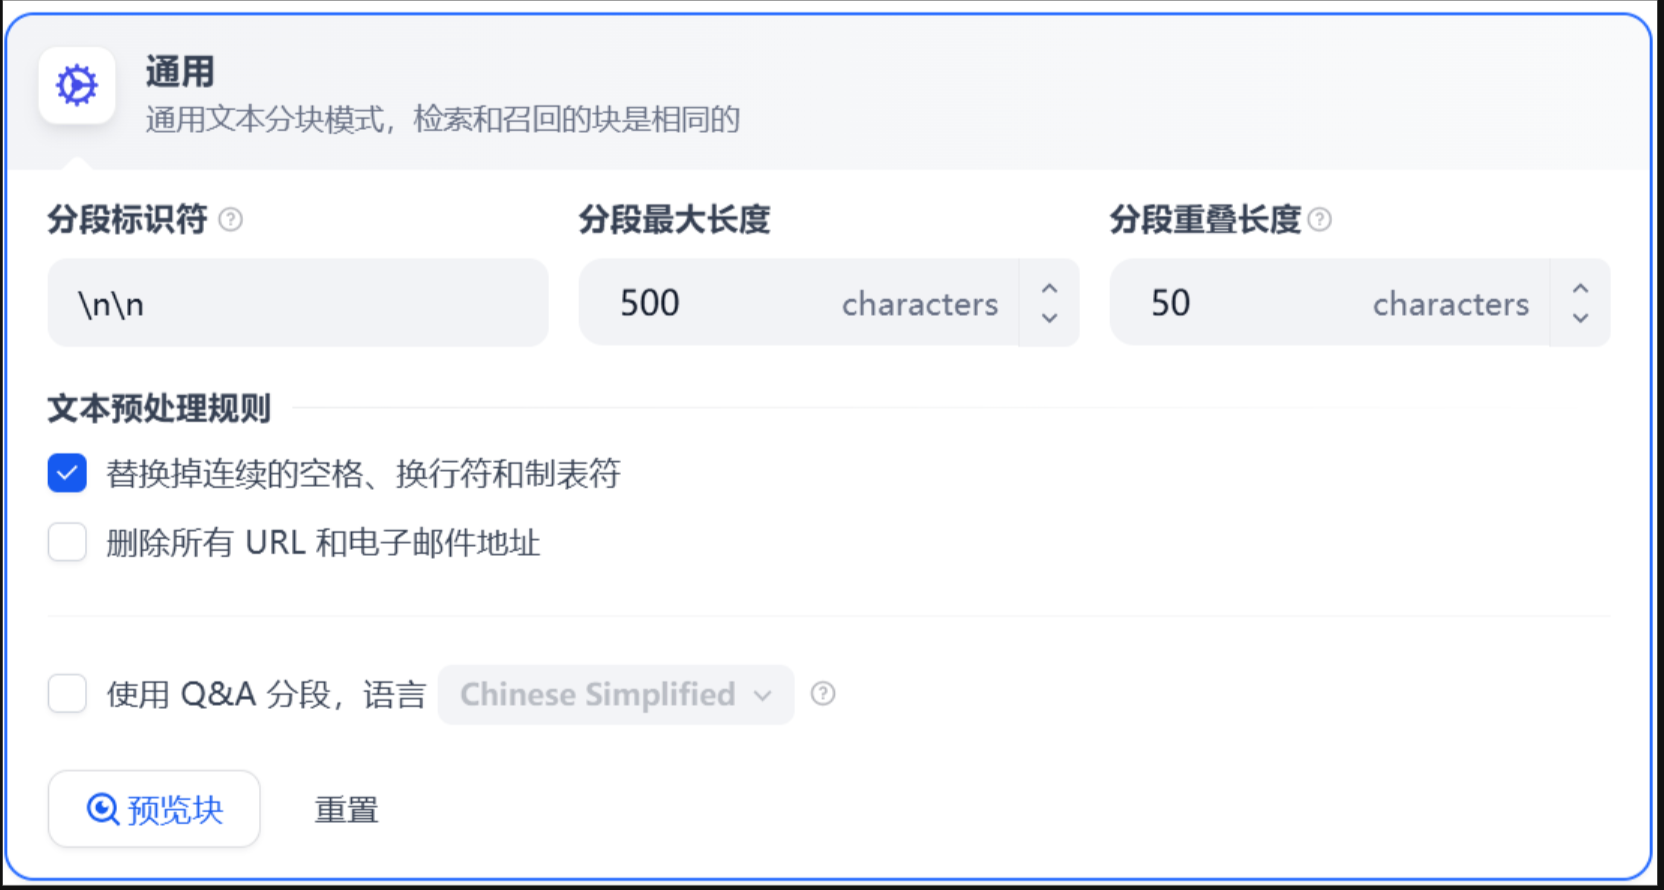This screenshot has width=1664, height=890.
Task: Open the Chinese Simplified language dropdown
Action: coord(616,694)
